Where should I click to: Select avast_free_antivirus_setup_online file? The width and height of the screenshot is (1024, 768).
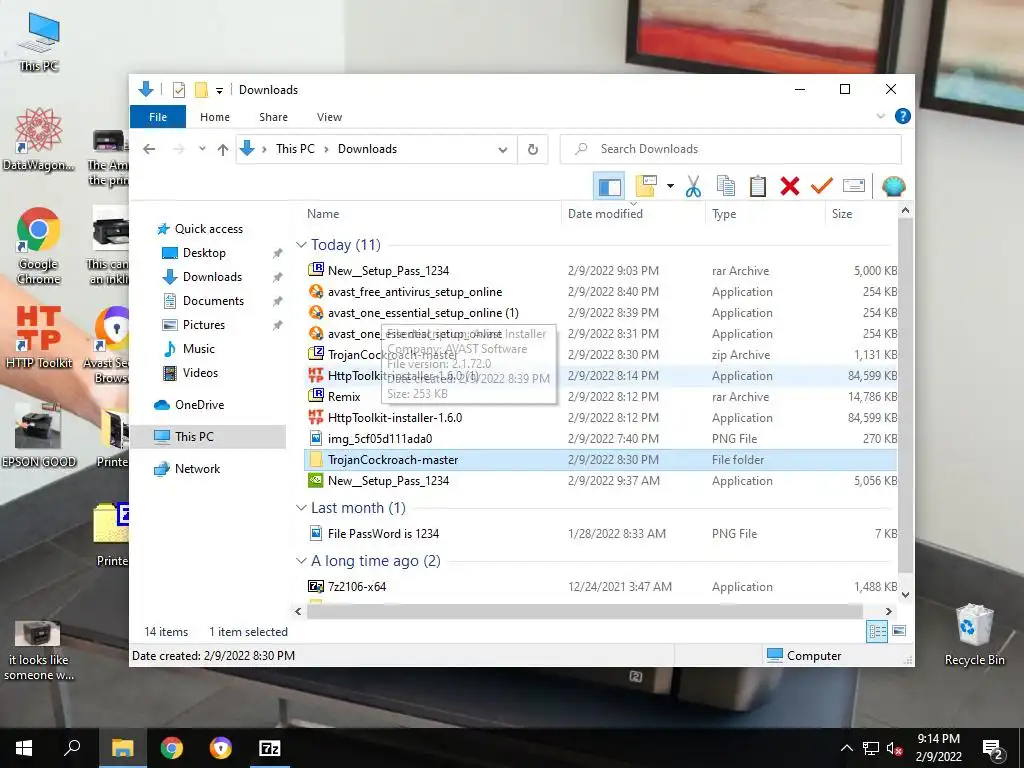[600, 292]
